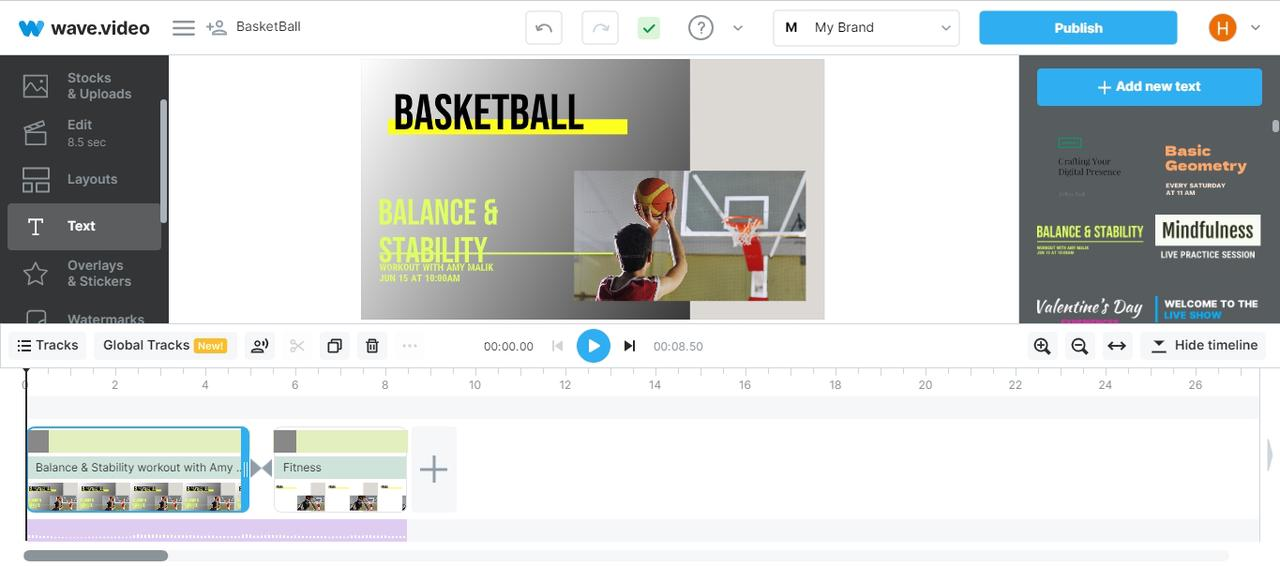Select the basketball player image on canvas

click(x=690, y=236)
